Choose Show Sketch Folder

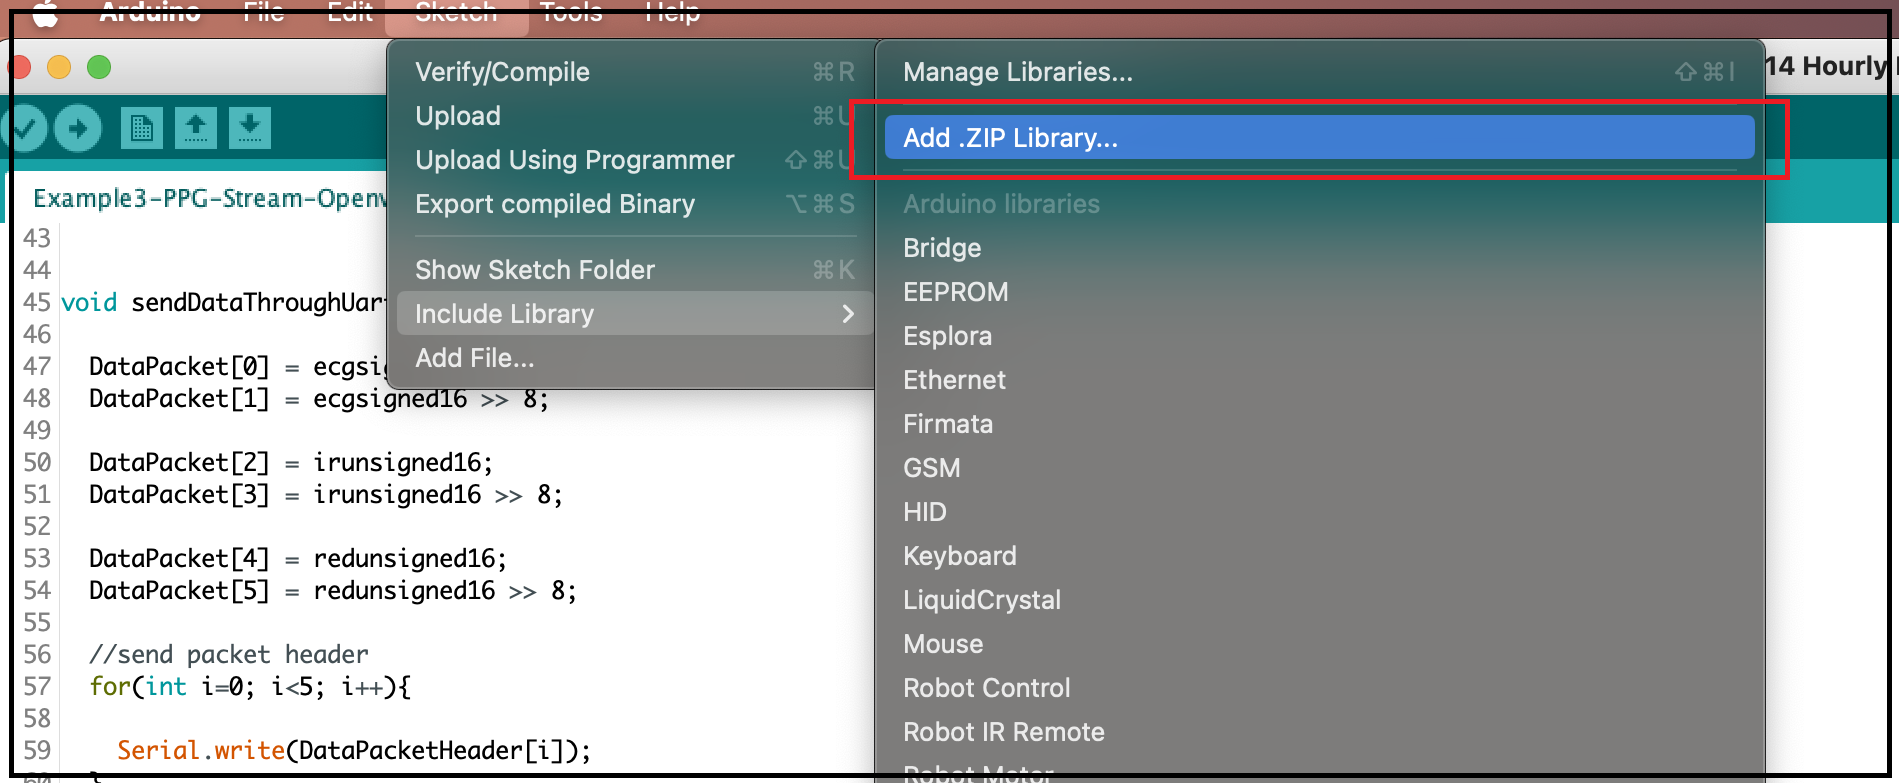click(x=635, y=270)
